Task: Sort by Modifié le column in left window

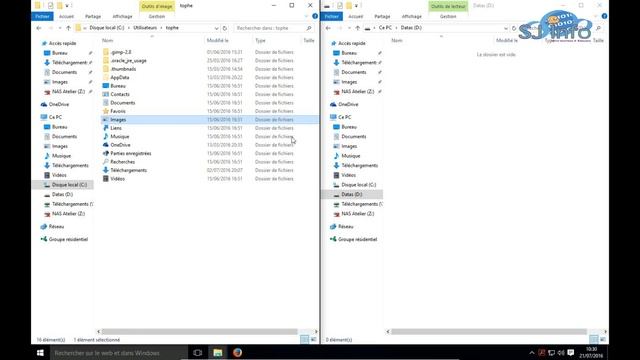Action: tap(218, 40)
